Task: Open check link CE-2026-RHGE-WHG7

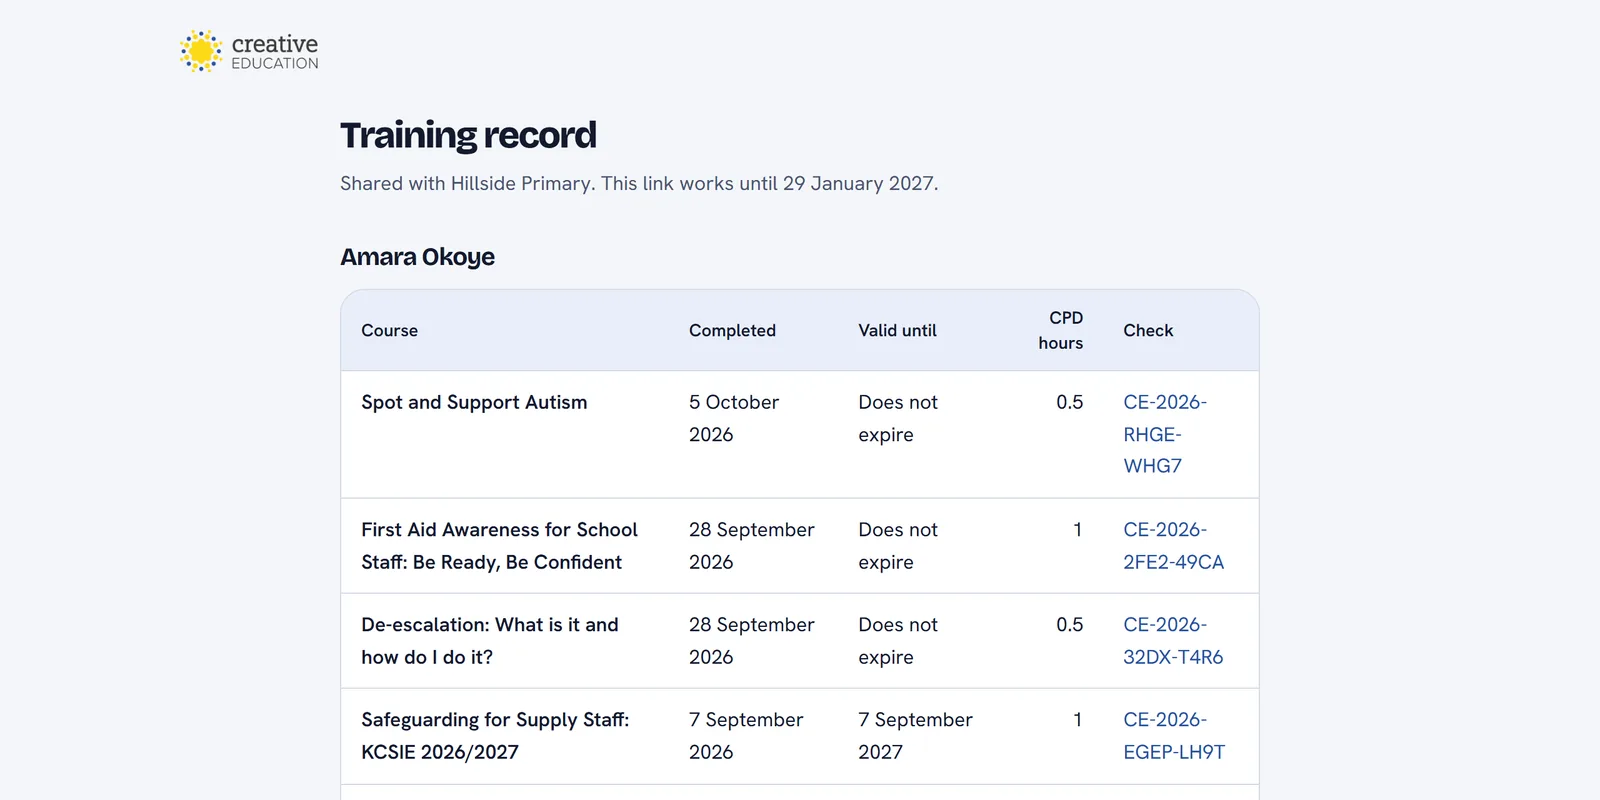Action: (x=1165, y=434)
